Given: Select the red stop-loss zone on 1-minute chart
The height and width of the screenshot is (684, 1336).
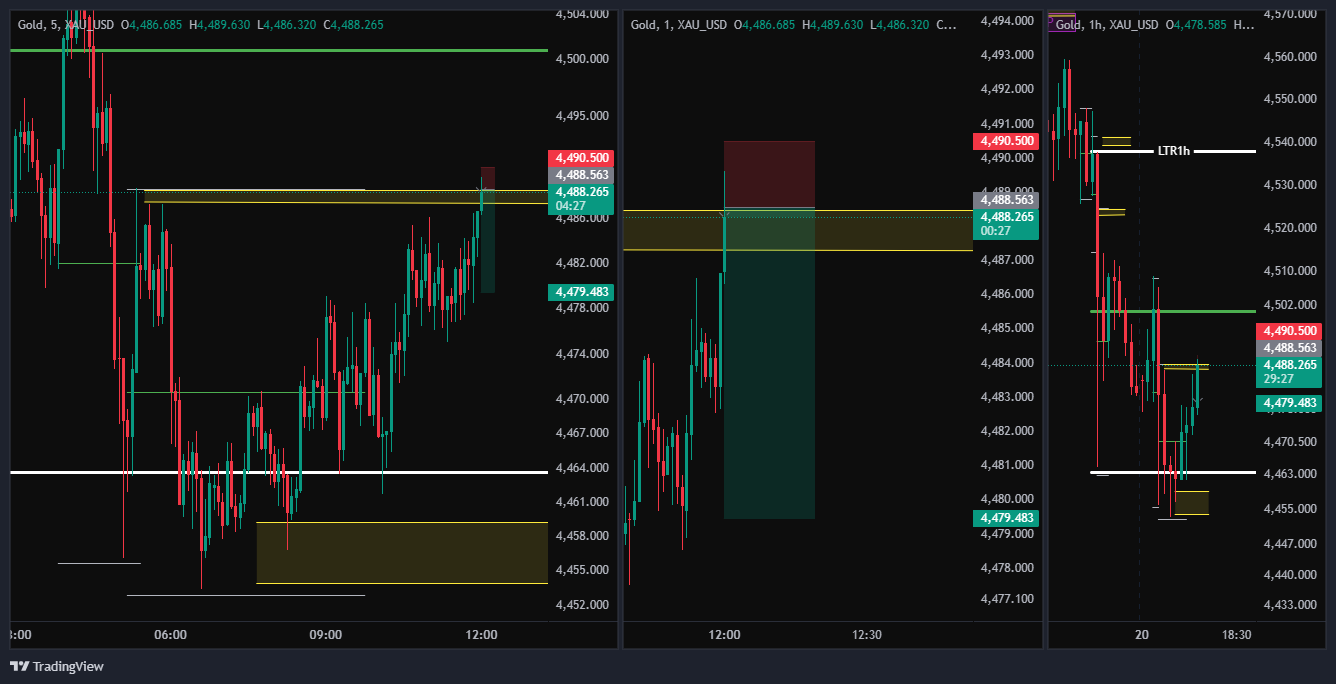Looking at the screenshot, I should [769, 174].
